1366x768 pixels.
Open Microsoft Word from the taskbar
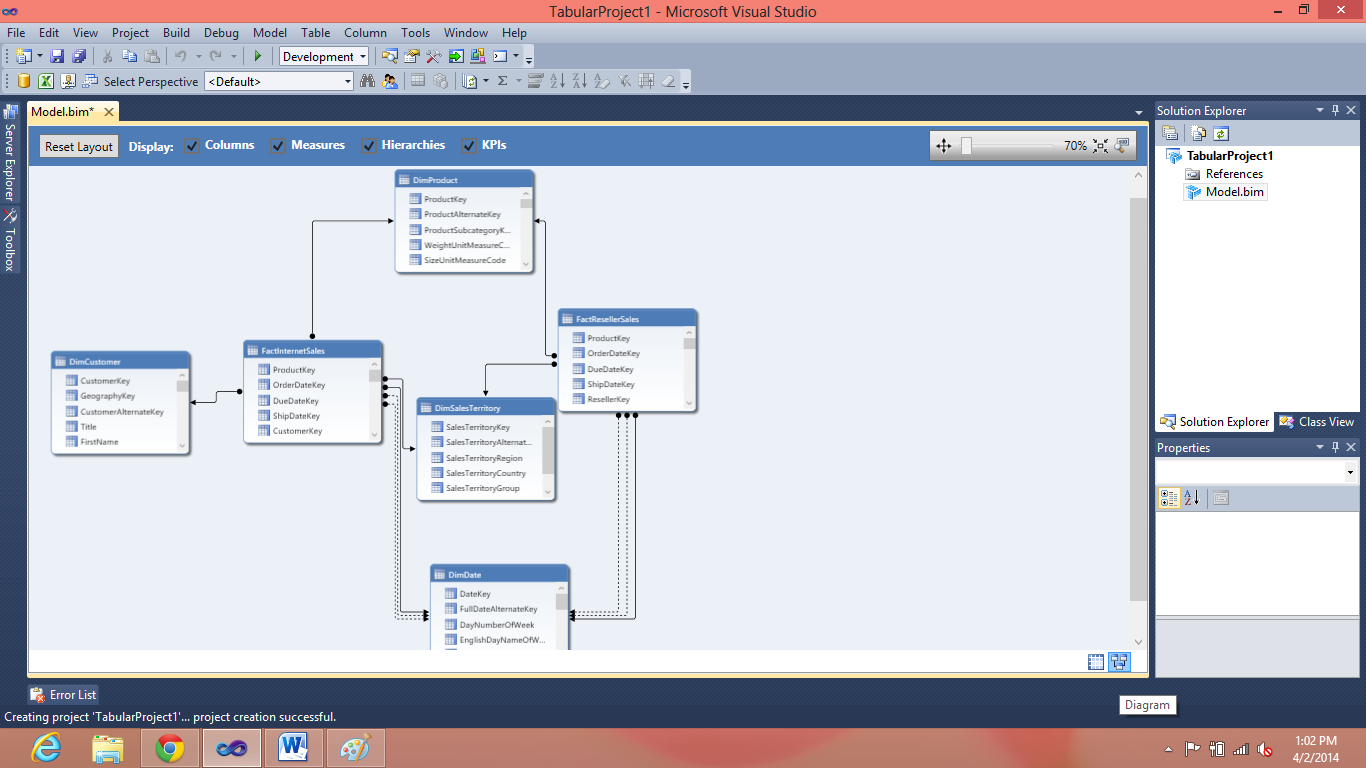(294, 747)
